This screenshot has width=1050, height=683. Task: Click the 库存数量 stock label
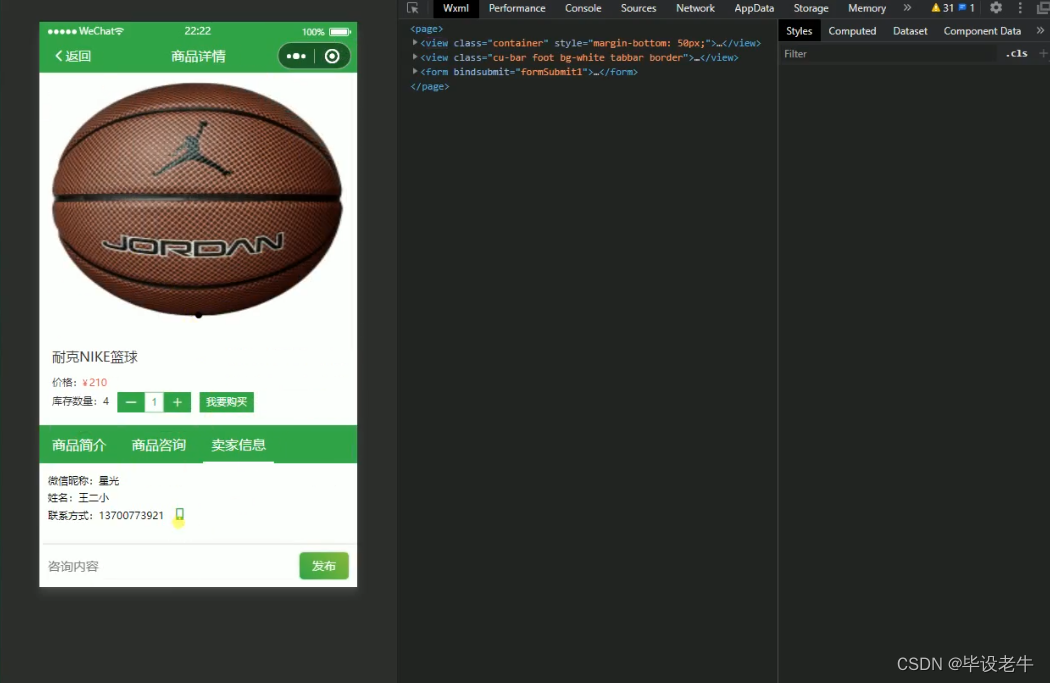tap(74, 401)
